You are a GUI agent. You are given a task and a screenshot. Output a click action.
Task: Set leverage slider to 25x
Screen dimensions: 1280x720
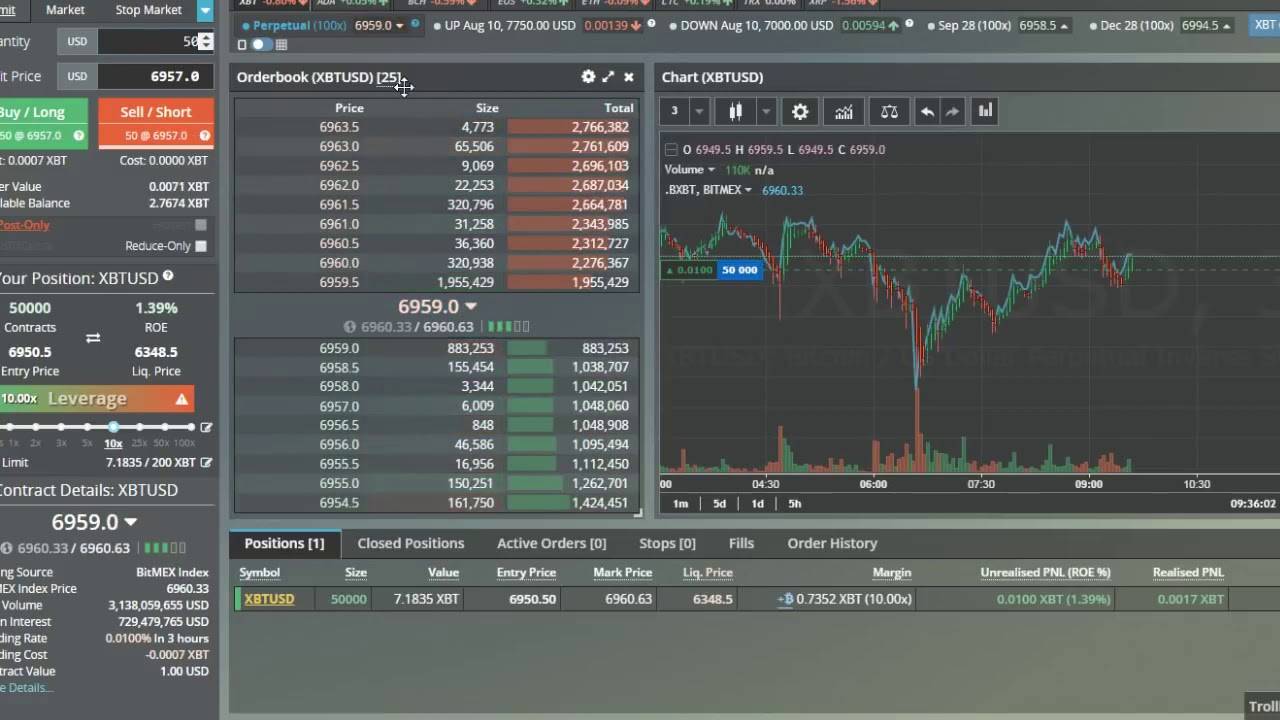pos(139,428)
